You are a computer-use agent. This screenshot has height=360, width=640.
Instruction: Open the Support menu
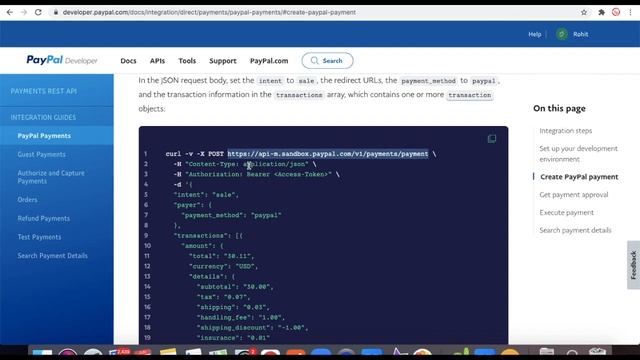pyautogui.click(x=222, y=61)
